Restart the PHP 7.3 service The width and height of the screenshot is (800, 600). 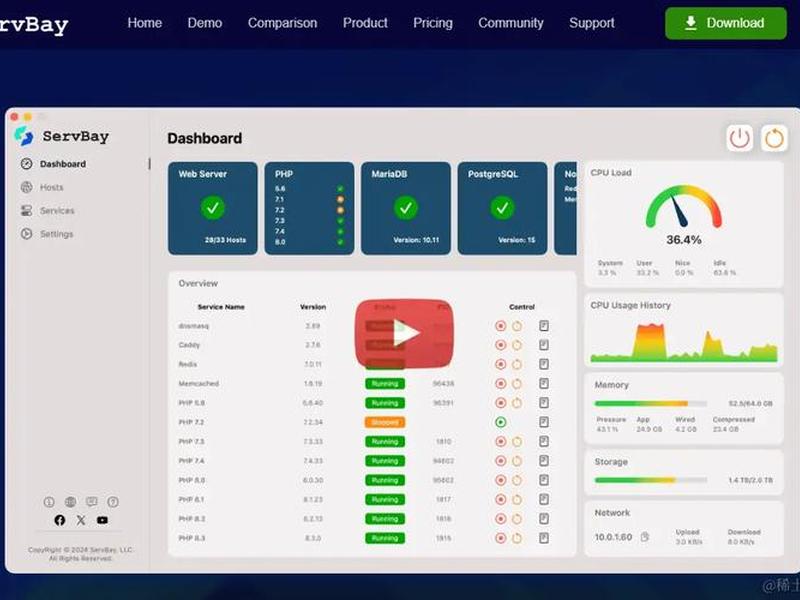coord(517,442)
